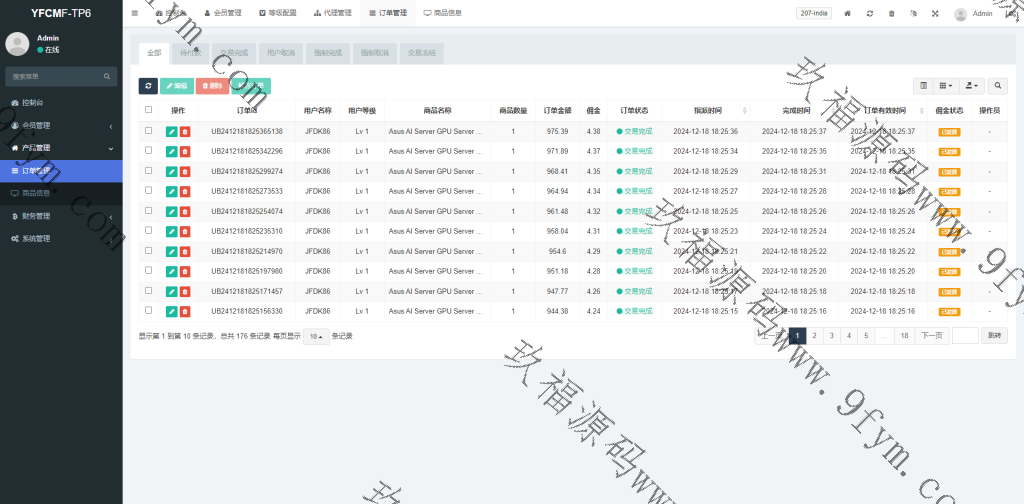Image resolution: width=1024 pixels, height=504 pixels.
Task: Click the red delete icon for order UB2412181825342296
Action: tap(185, 151)
